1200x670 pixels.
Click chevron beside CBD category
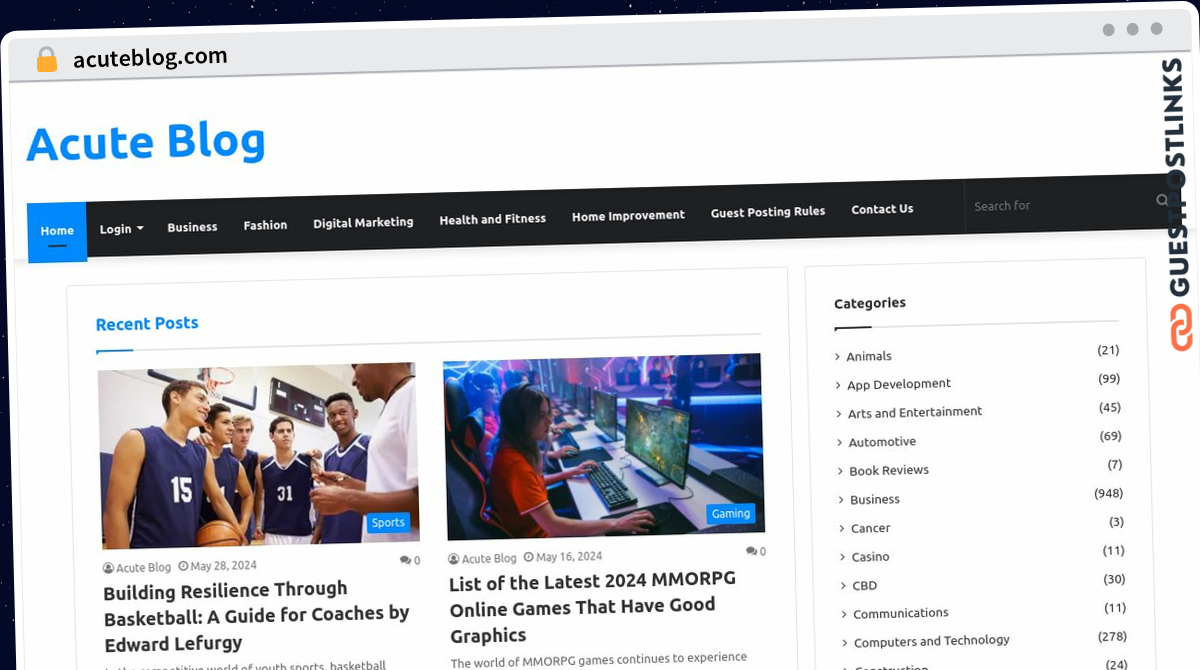(843, 586)
